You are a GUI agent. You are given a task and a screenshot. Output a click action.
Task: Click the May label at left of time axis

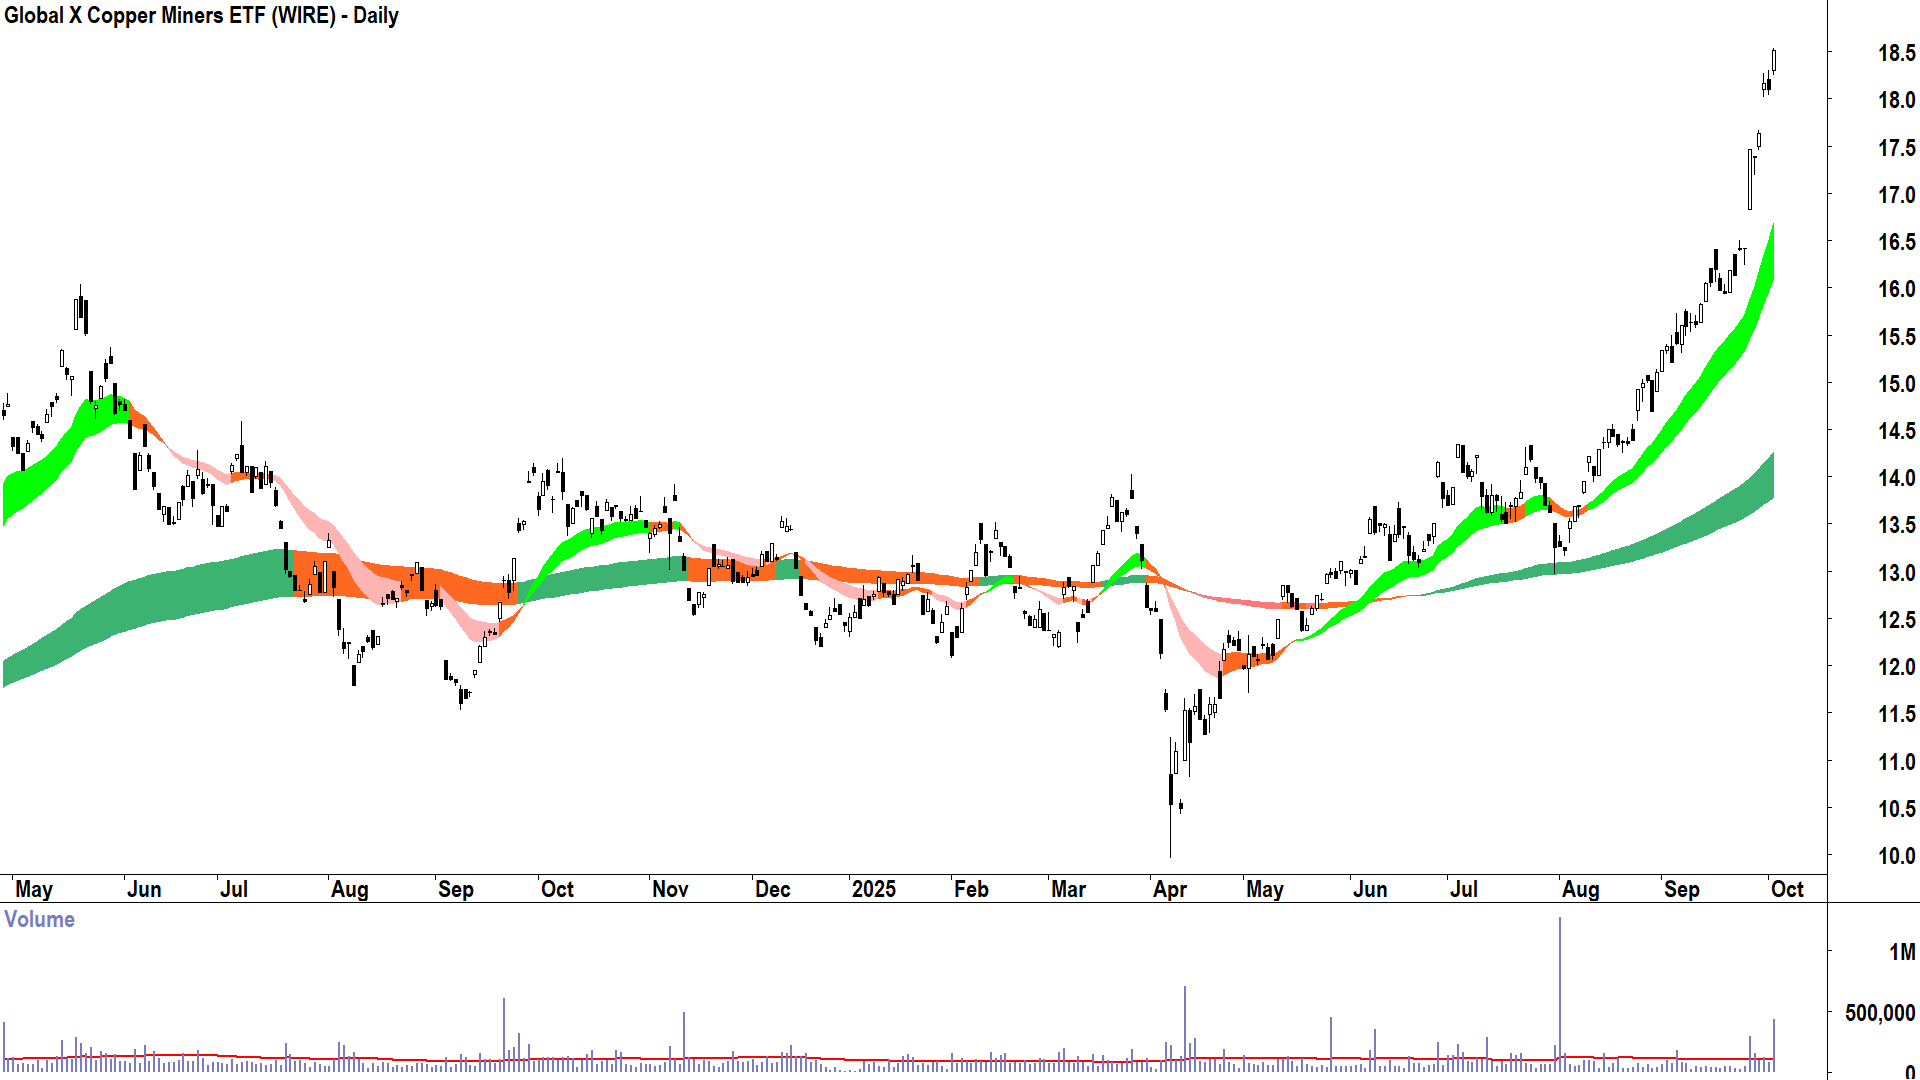click(x=34, y=889)
